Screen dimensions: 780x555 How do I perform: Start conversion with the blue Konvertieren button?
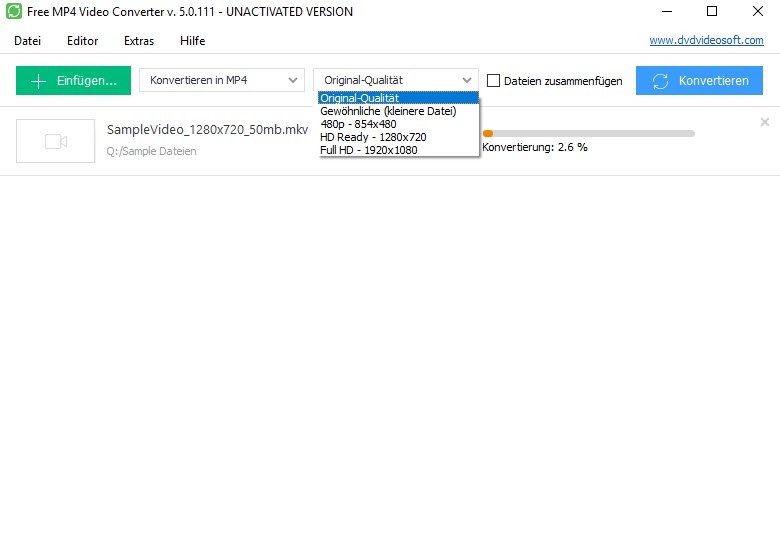[x=699, y=81]
